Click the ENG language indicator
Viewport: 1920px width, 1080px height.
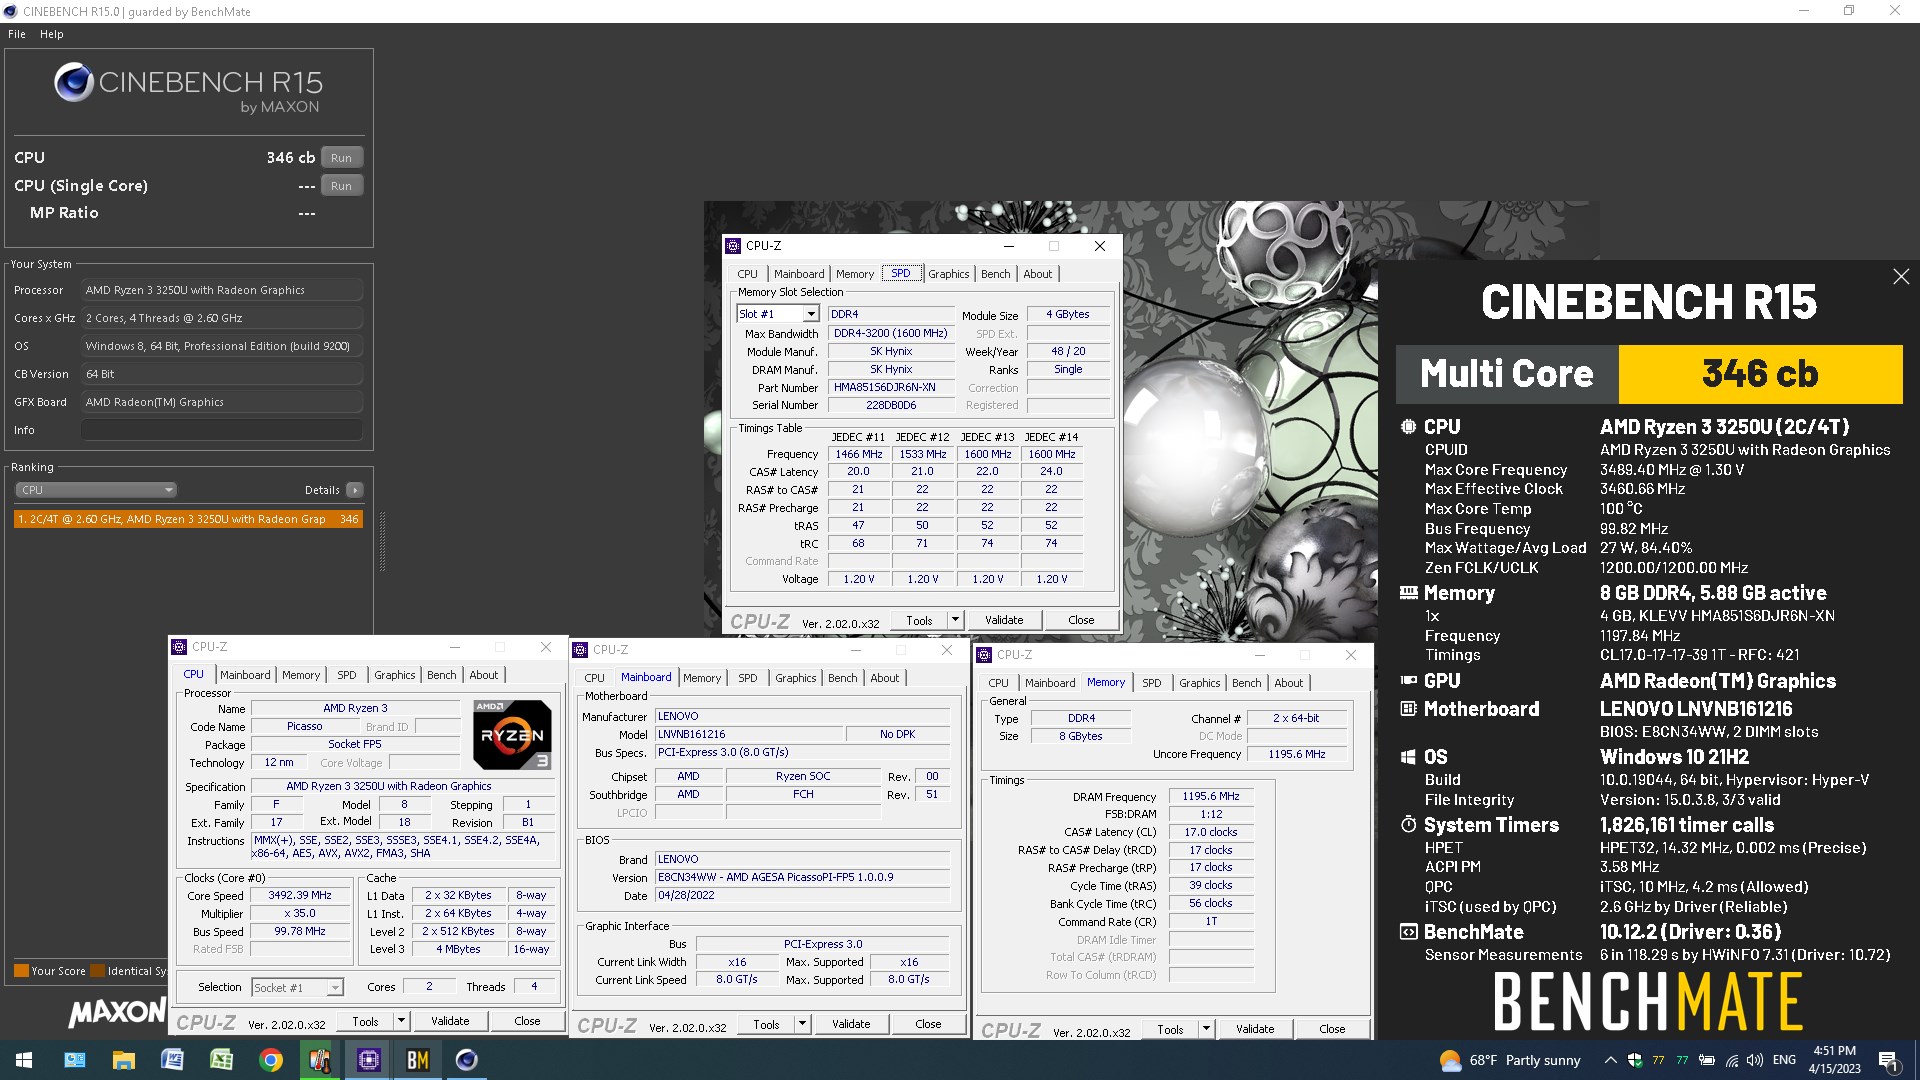click(x=1784, y=1060)
